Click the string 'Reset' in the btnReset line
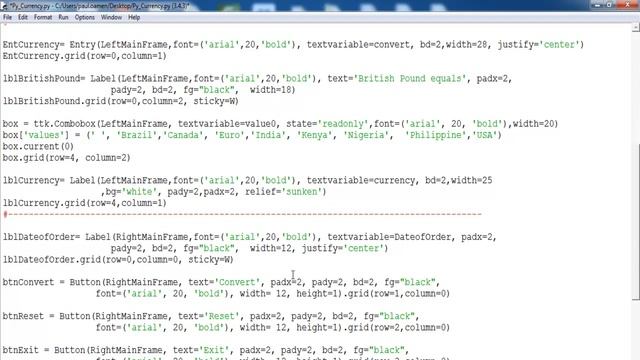 224,316
